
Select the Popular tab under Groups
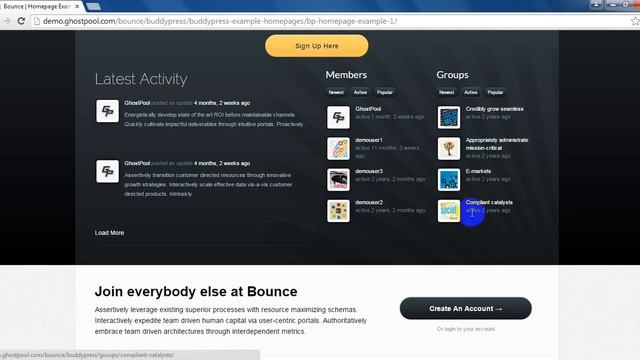point(495,92)
